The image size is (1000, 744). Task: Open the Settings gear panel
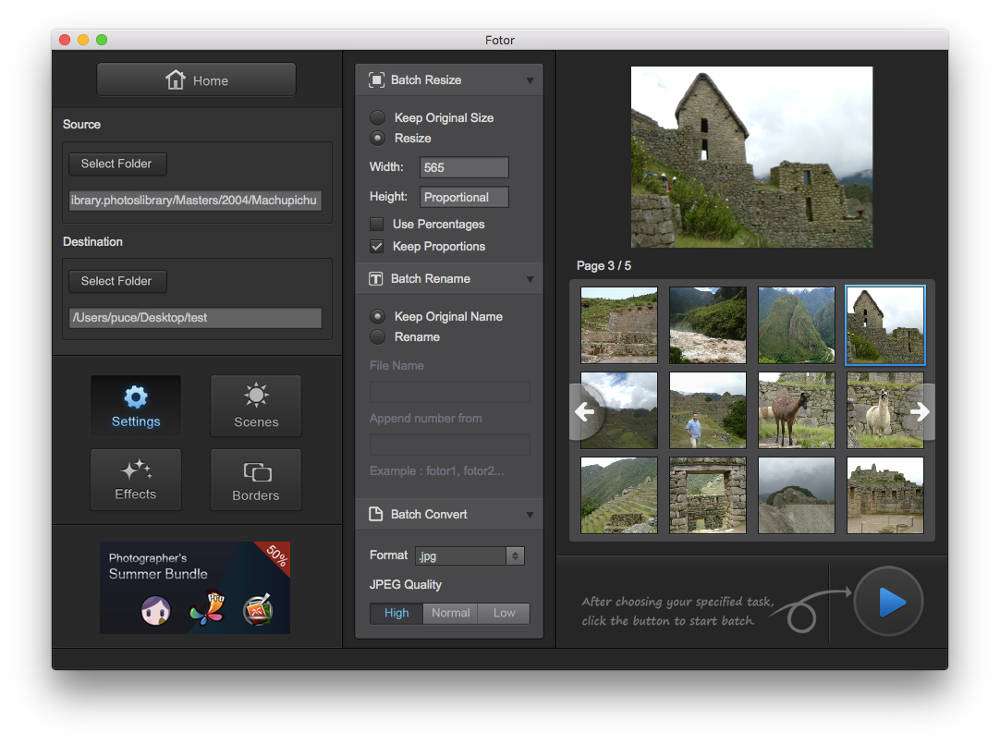136,406
